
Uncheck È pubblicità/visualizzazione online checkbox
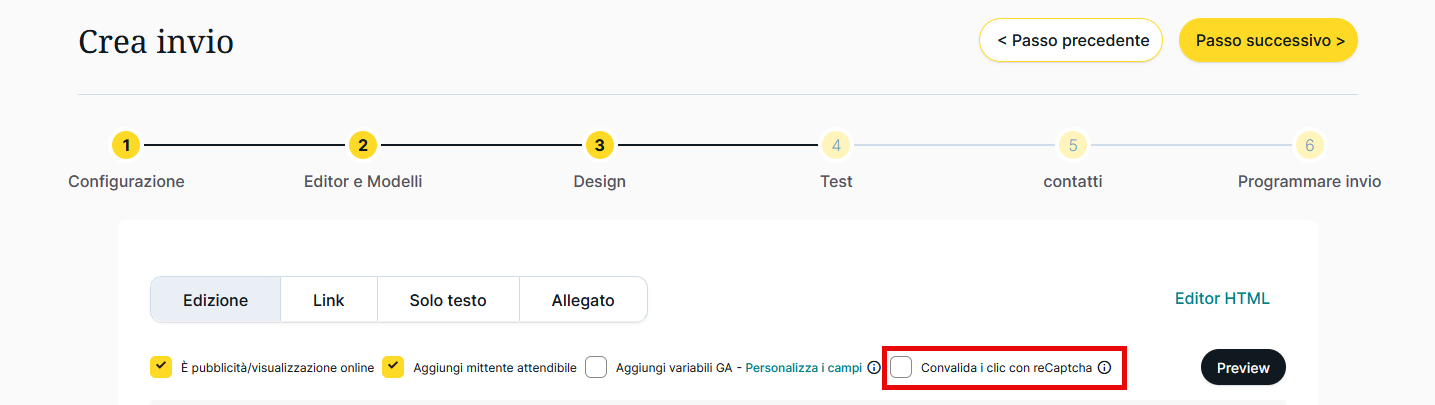(161, 367)
